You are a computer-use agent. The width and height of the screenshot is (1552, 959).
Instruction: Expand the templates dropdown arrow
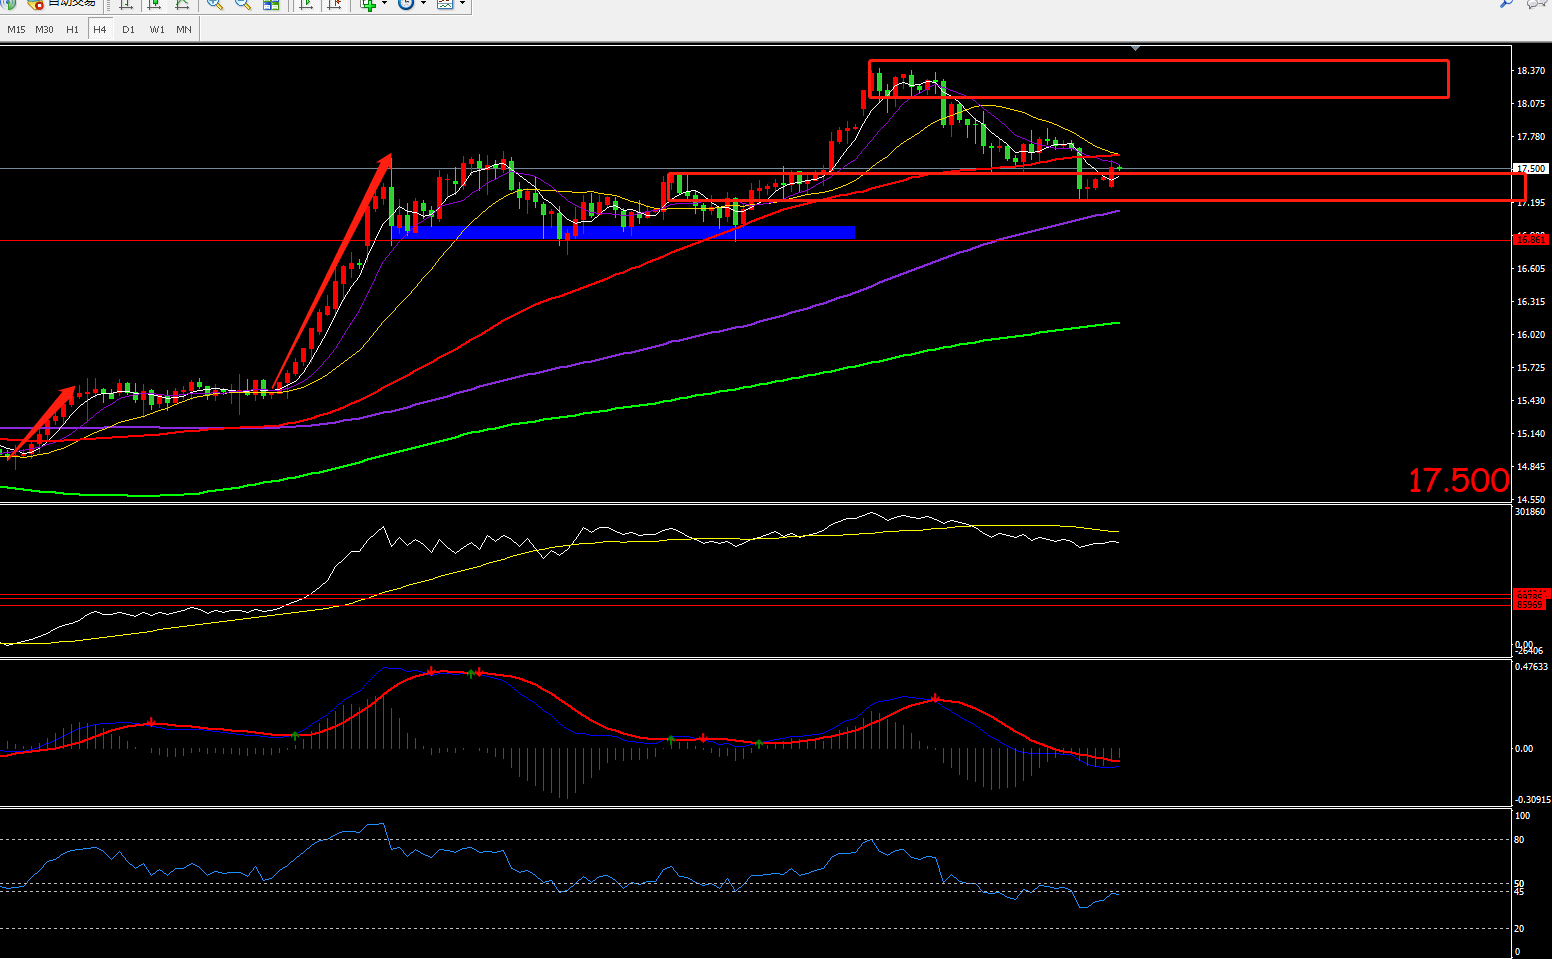pyautogui.click(x=462, y=3)
